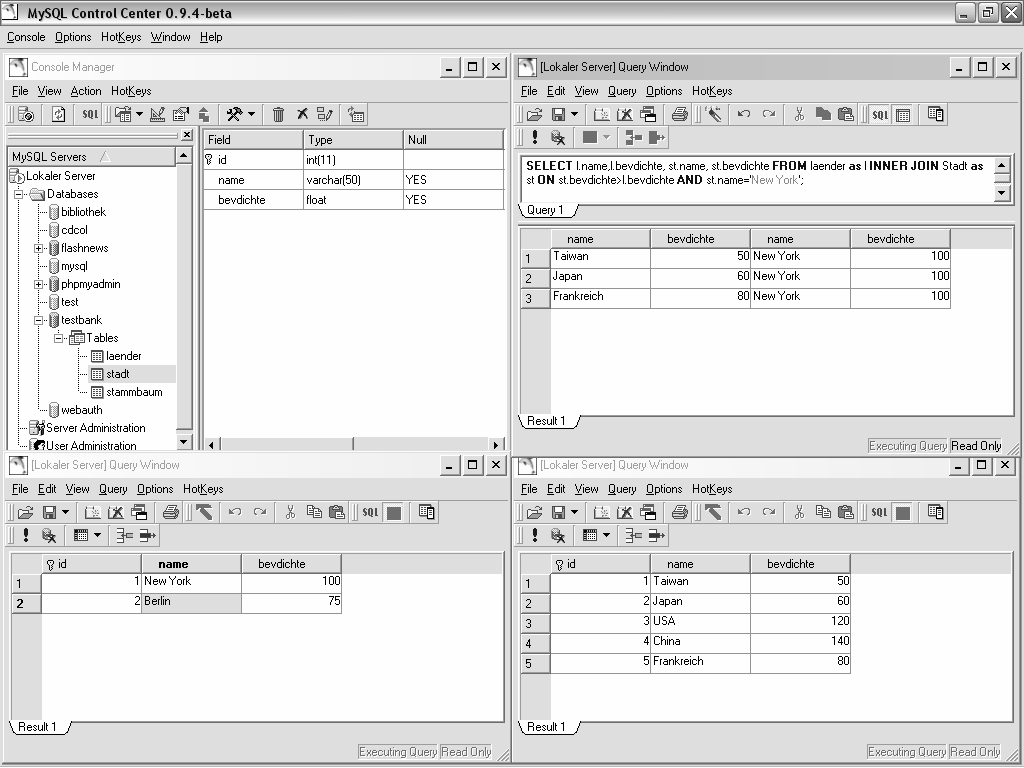The image size is (1024, 768).
Task: Click the SQL button in Console Manager toolbar
Action: coord(90,114)
